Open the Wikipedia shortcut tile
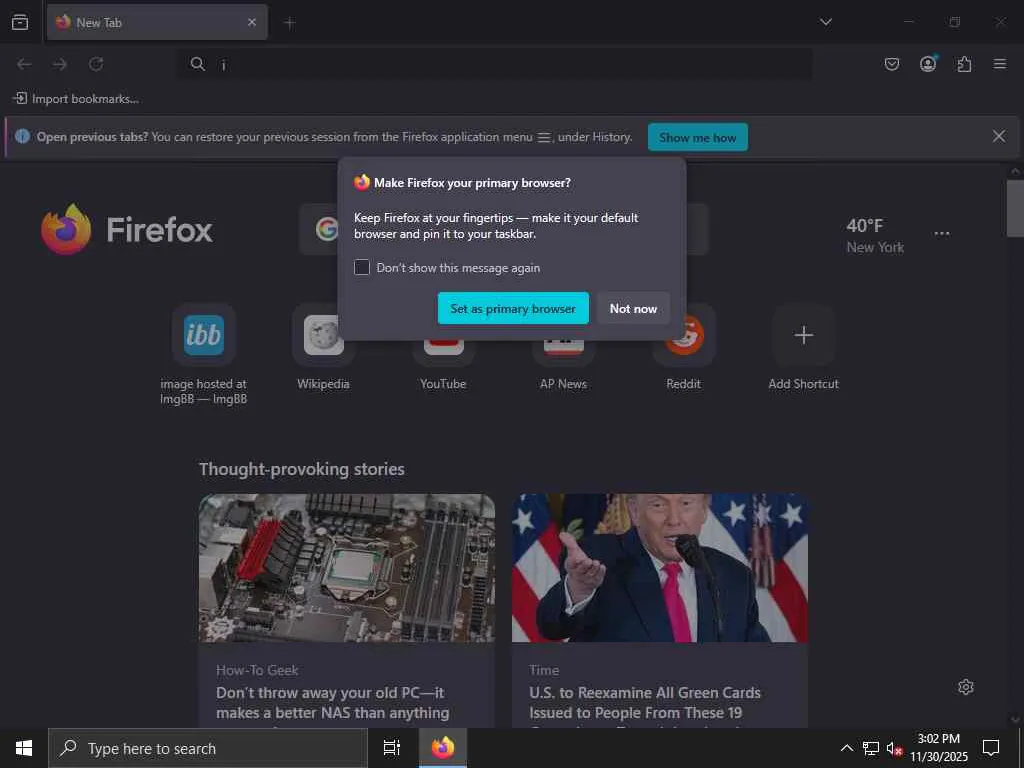1024x768 pixels. [323, 335]
